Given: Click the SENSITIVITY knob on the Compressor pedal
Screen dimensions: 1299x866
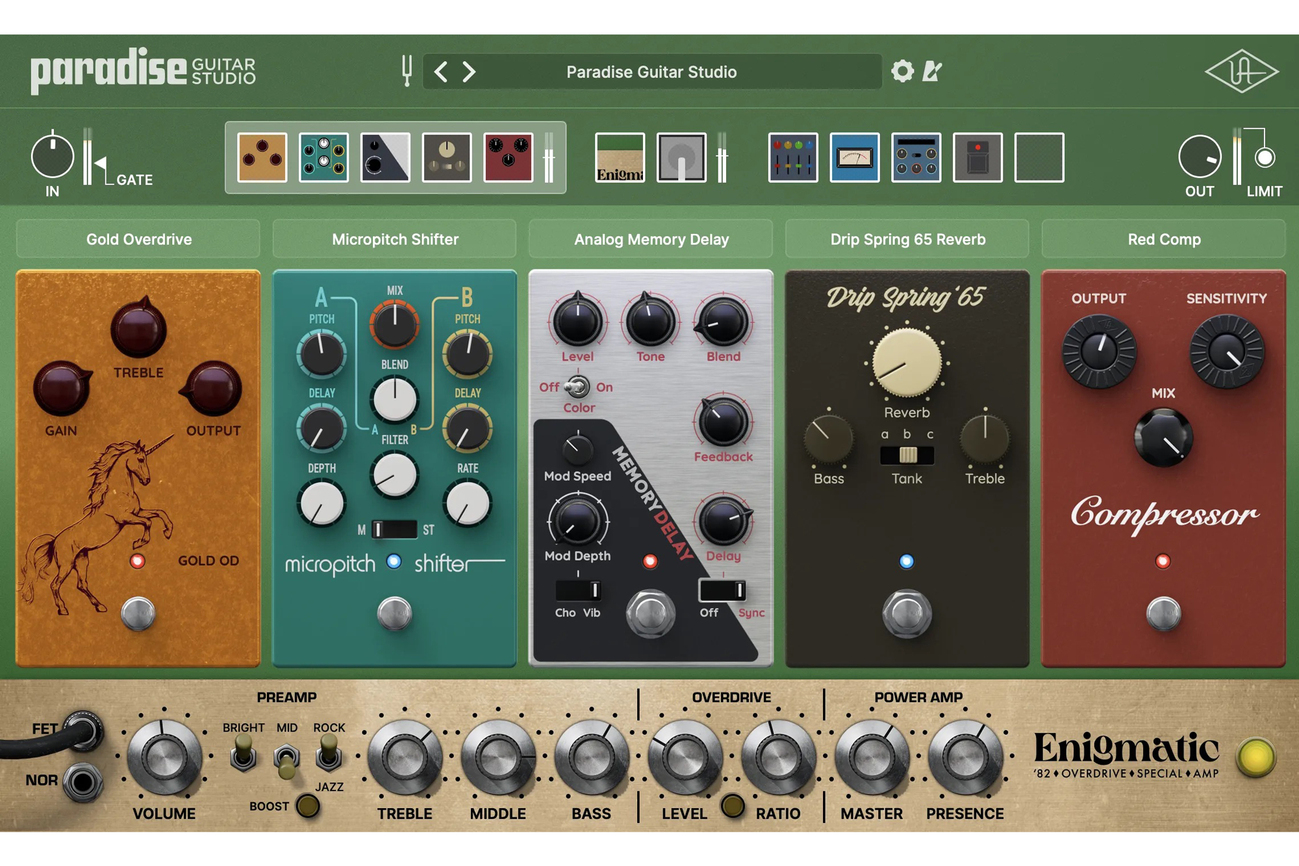Looking at the screenshot, I should (1227, 351).
